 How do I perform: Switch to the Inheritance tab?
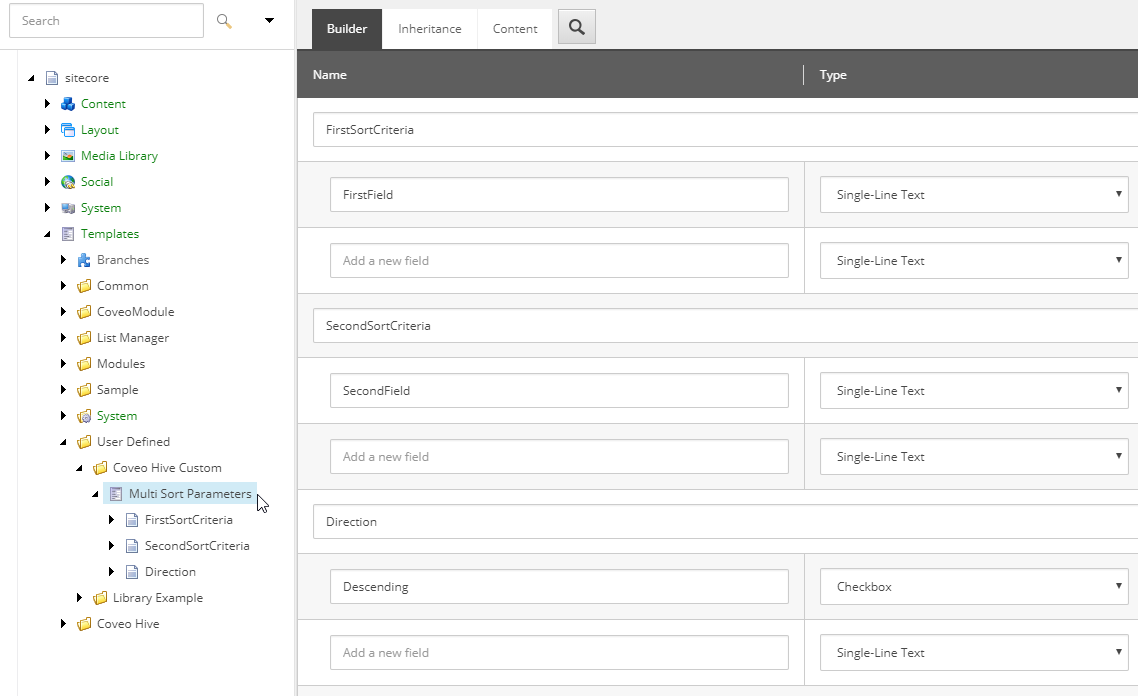(x=429, y=28)
